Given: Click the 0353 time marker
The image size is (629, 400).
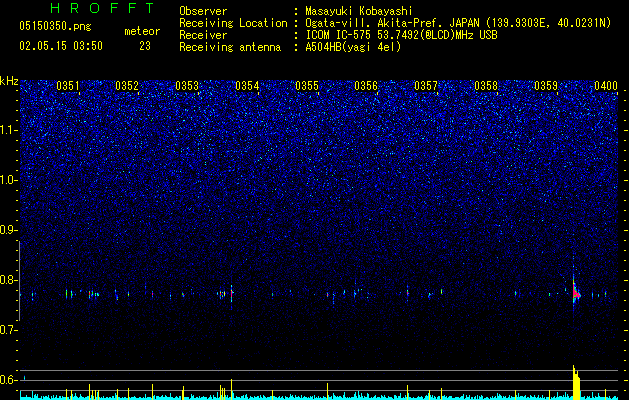Looking at the screenshot, I should [x=187, y=86].
